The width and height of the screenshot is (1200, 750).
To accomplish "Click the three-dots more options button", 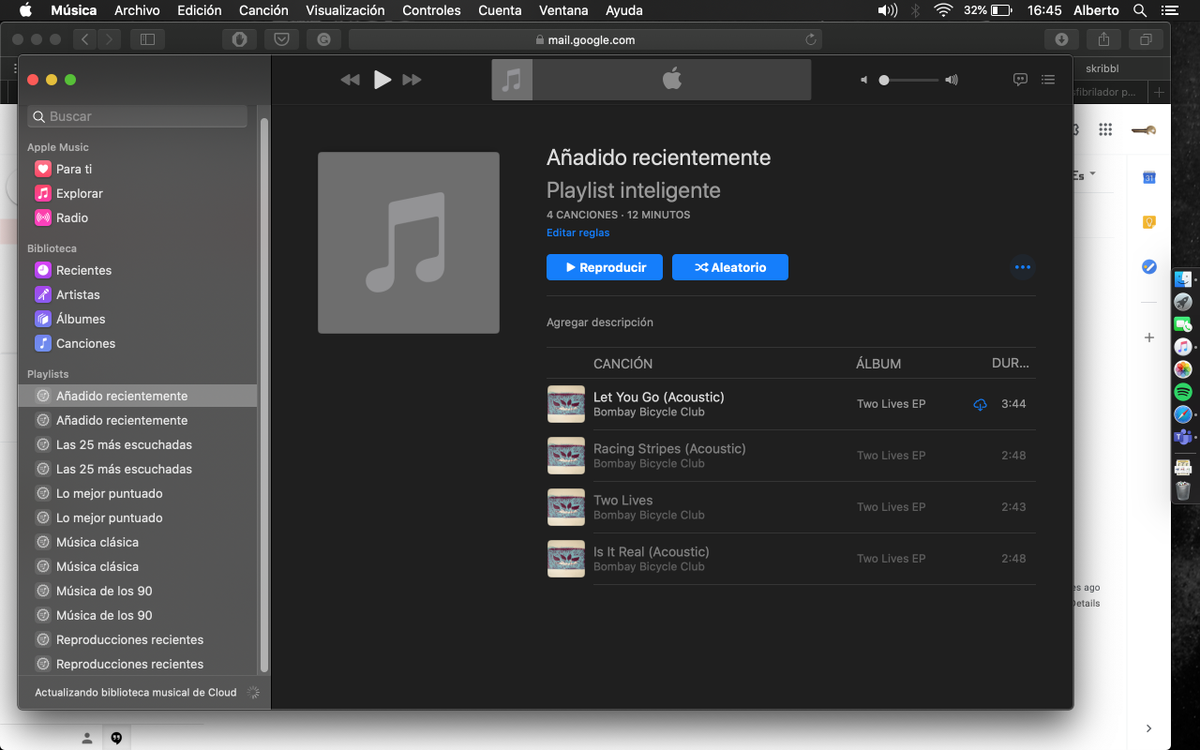I will click(x=1022, y=267).
